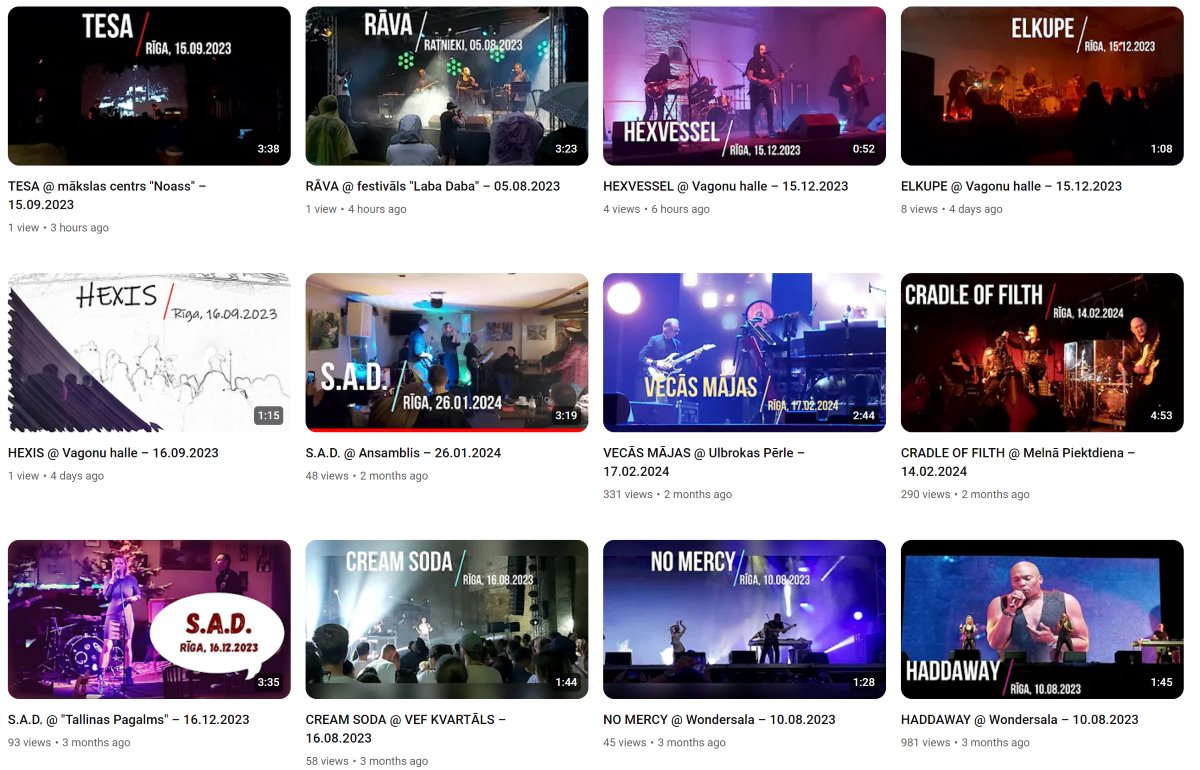Click title RĀVA @ festivāls "Laba Daba"
The width and height of the screenshot is (1200, 770).
point(433,186)
